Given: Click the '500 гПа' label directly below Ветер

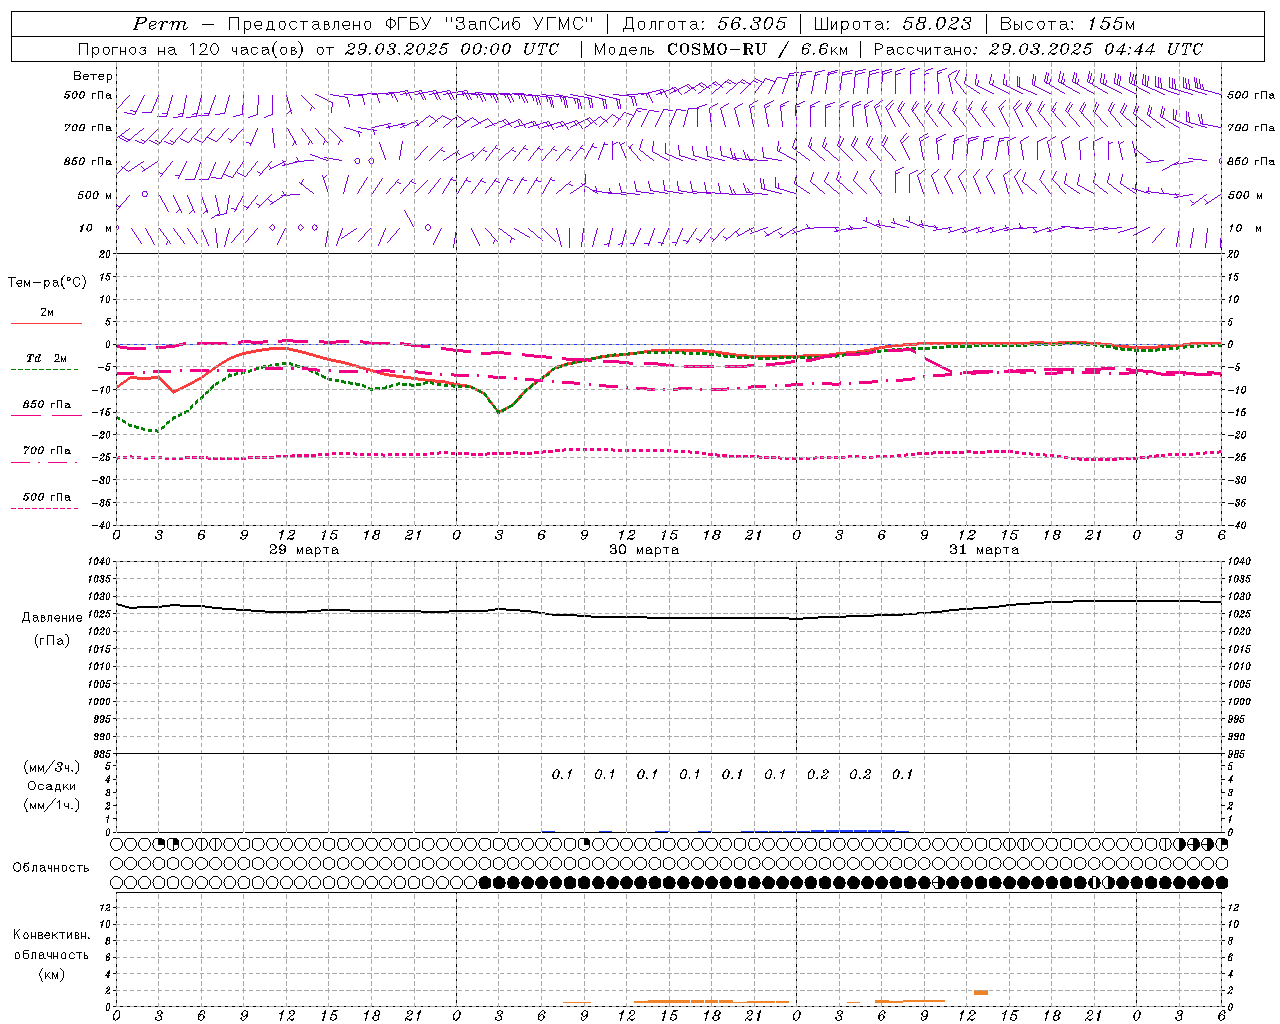Looking at the screenshot, I should pos(88,95).
